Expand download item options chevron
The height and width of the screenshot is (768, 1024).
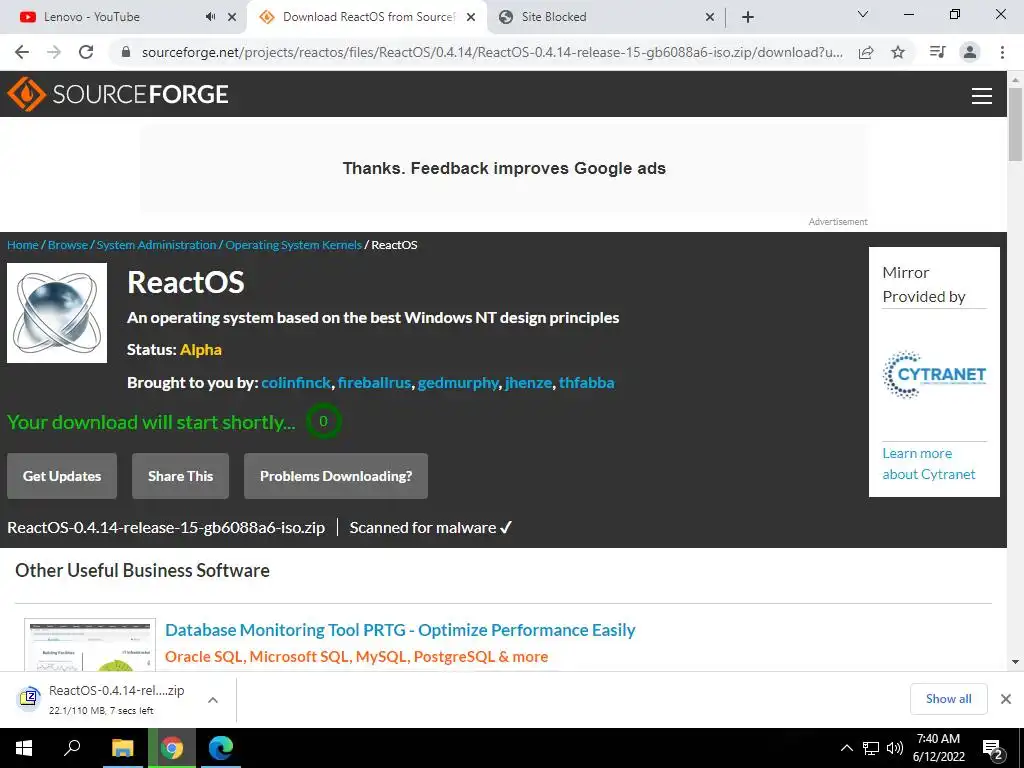click(213, 700)
